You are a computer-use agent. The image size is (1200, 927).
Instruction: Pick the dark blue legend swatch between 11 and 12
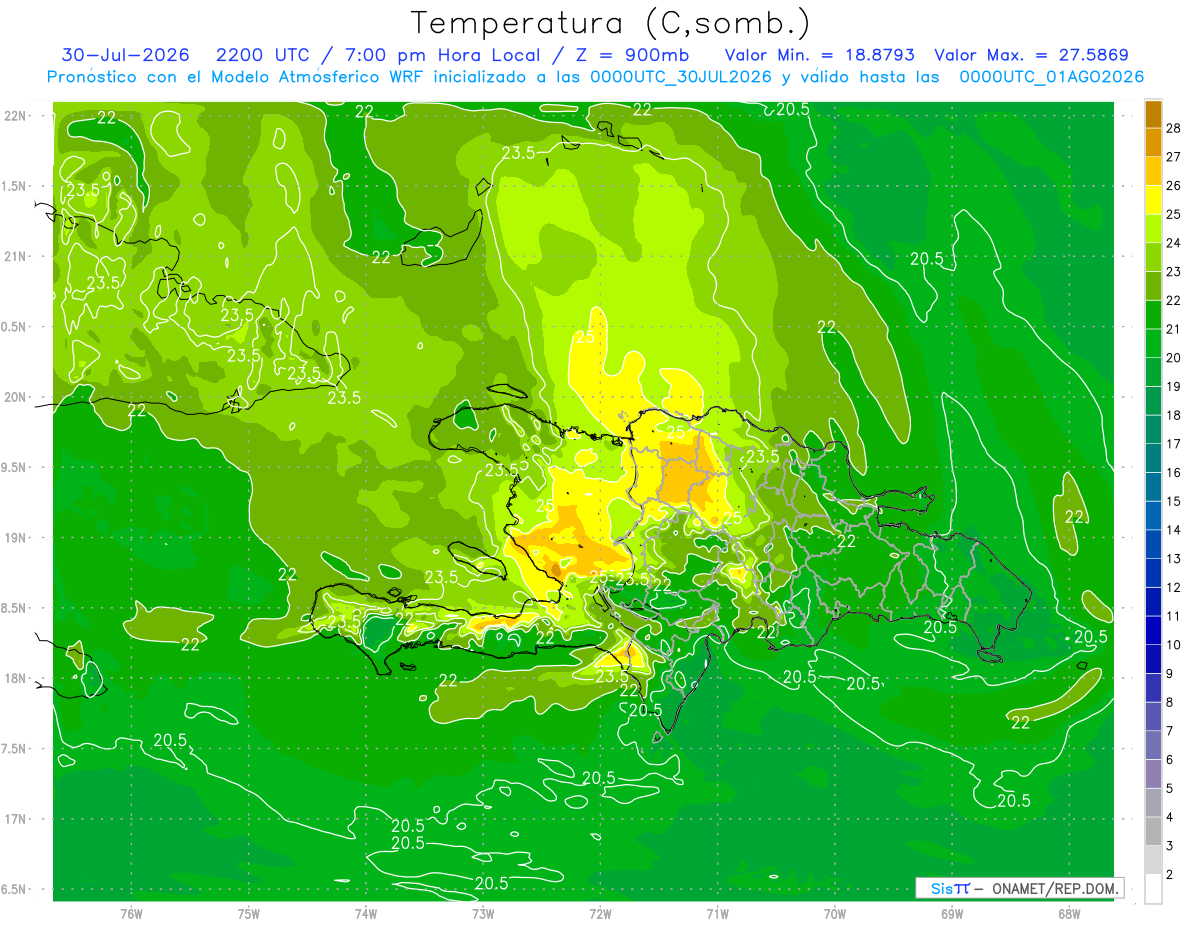[x=1153, y=602]
